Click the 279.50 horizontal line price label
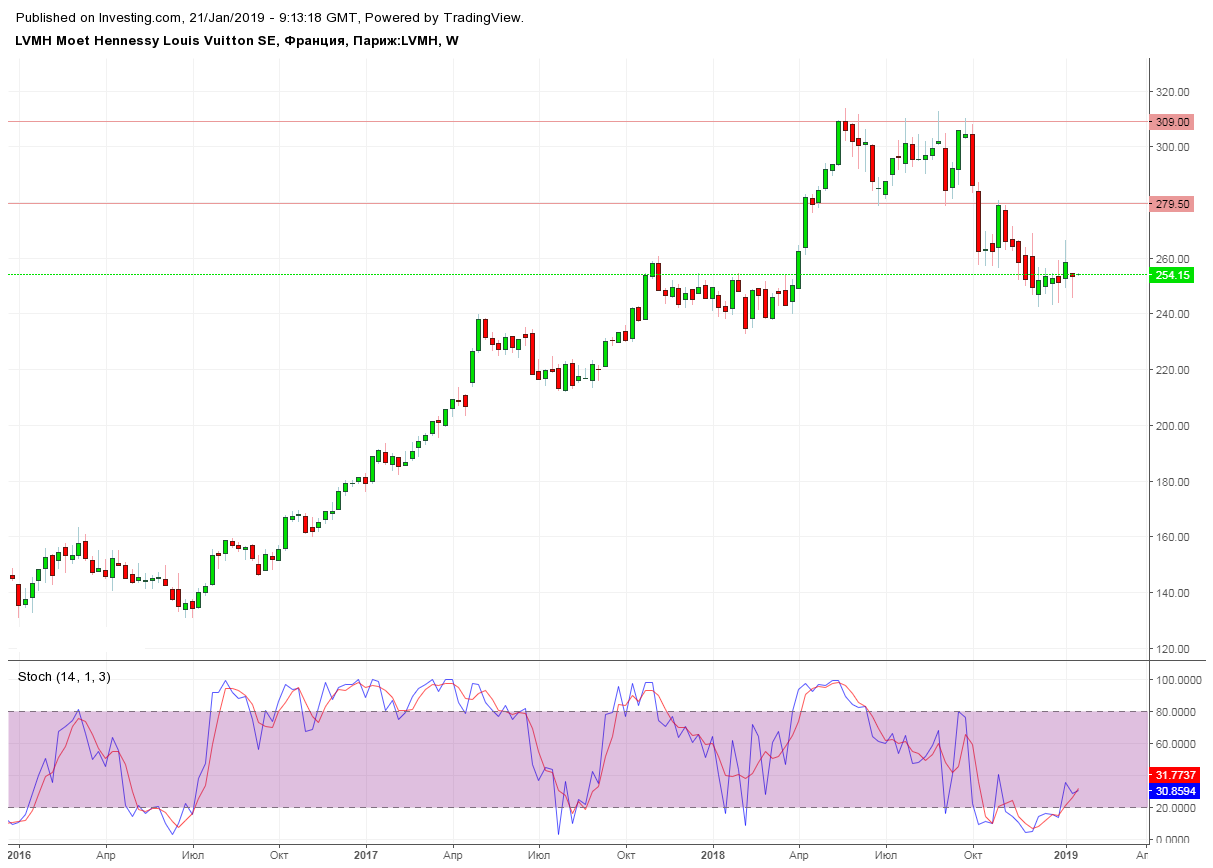 (1173, 204)
